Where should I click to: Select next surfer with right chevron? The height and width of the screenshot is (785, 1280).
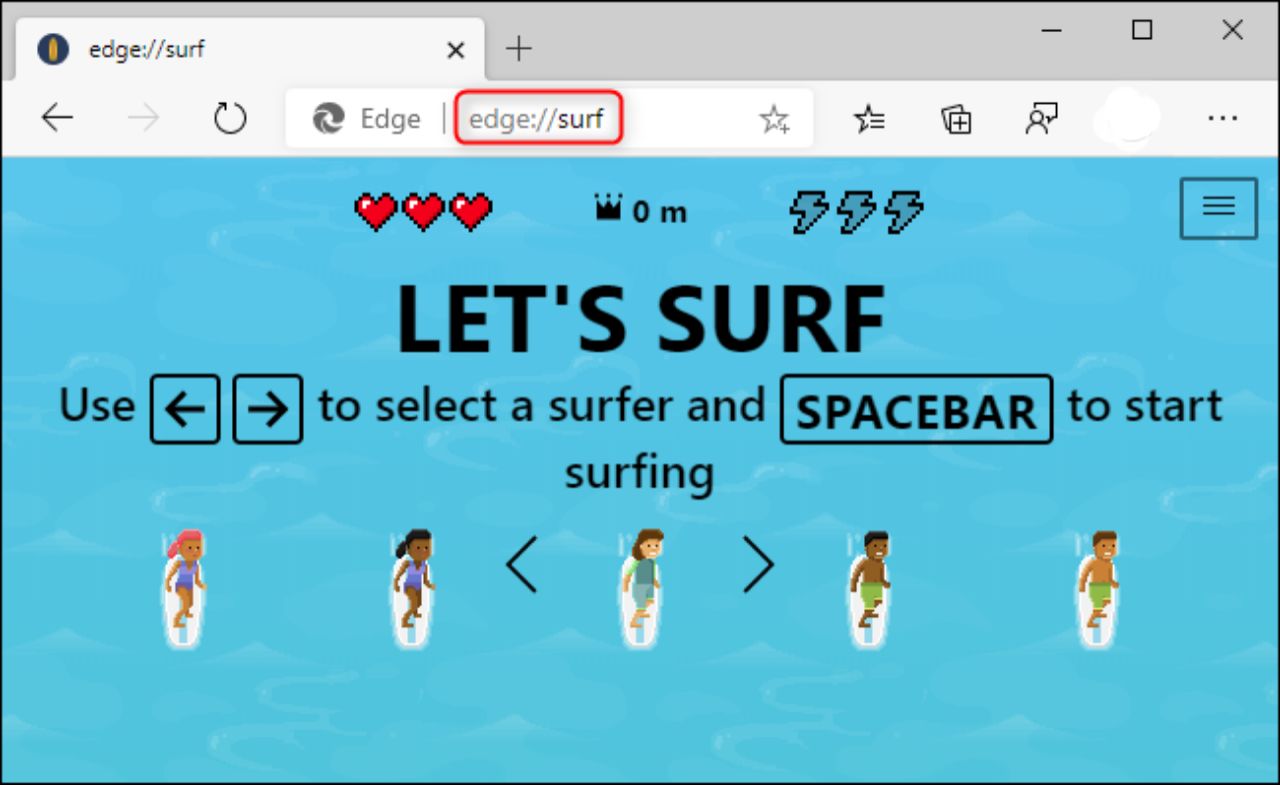click(758, 565)
